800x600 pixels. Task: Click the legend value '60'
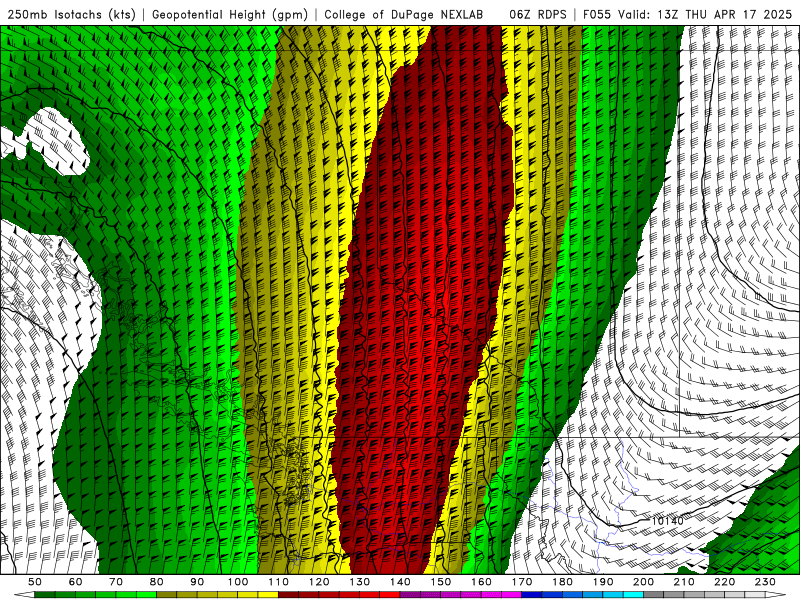point(75,582)
